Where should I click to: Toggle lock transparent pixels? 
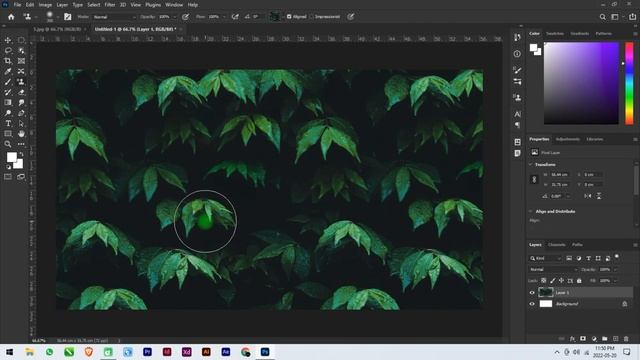tap(544, 280)
